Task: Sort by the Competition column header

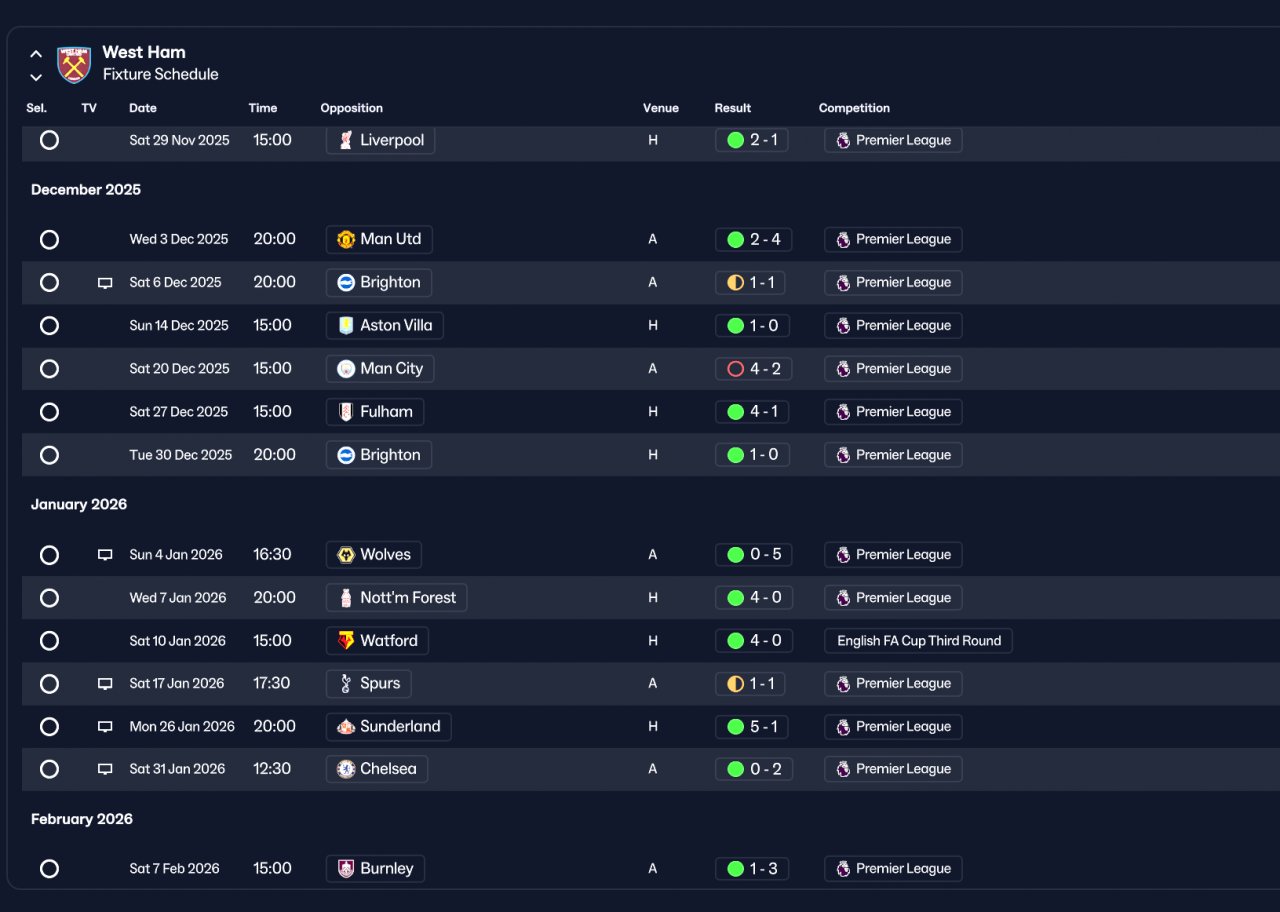Action: point(854,108)
